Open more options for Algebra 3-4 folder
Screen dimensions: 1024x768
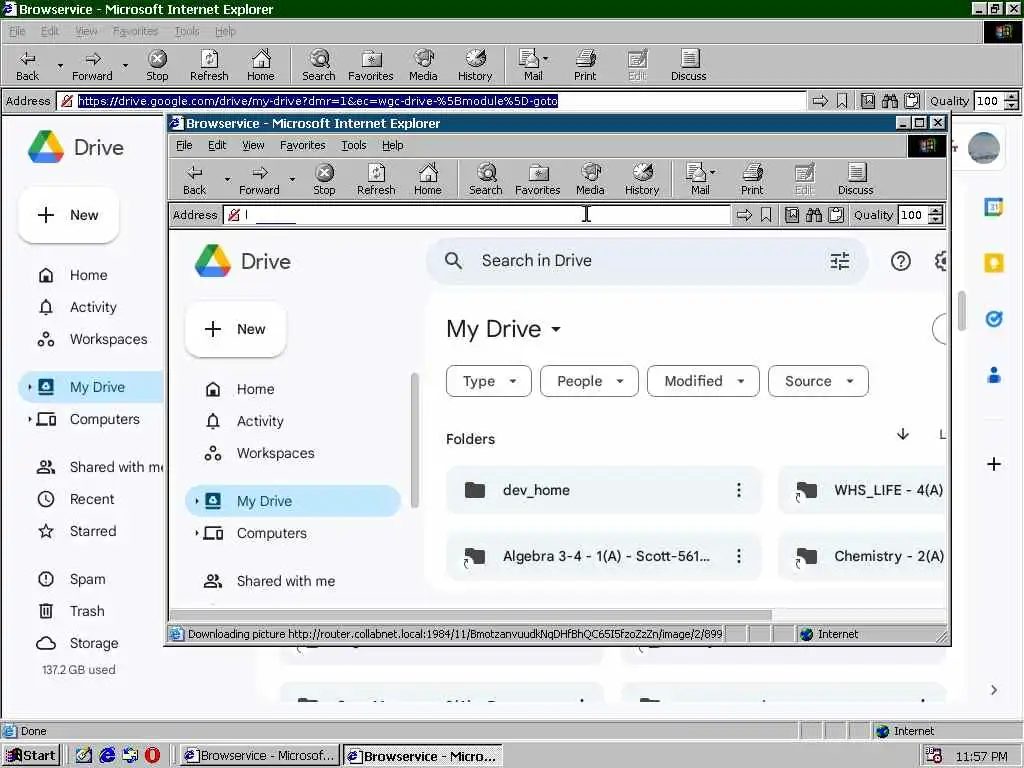pyautogui.click(x=739, y=556)
